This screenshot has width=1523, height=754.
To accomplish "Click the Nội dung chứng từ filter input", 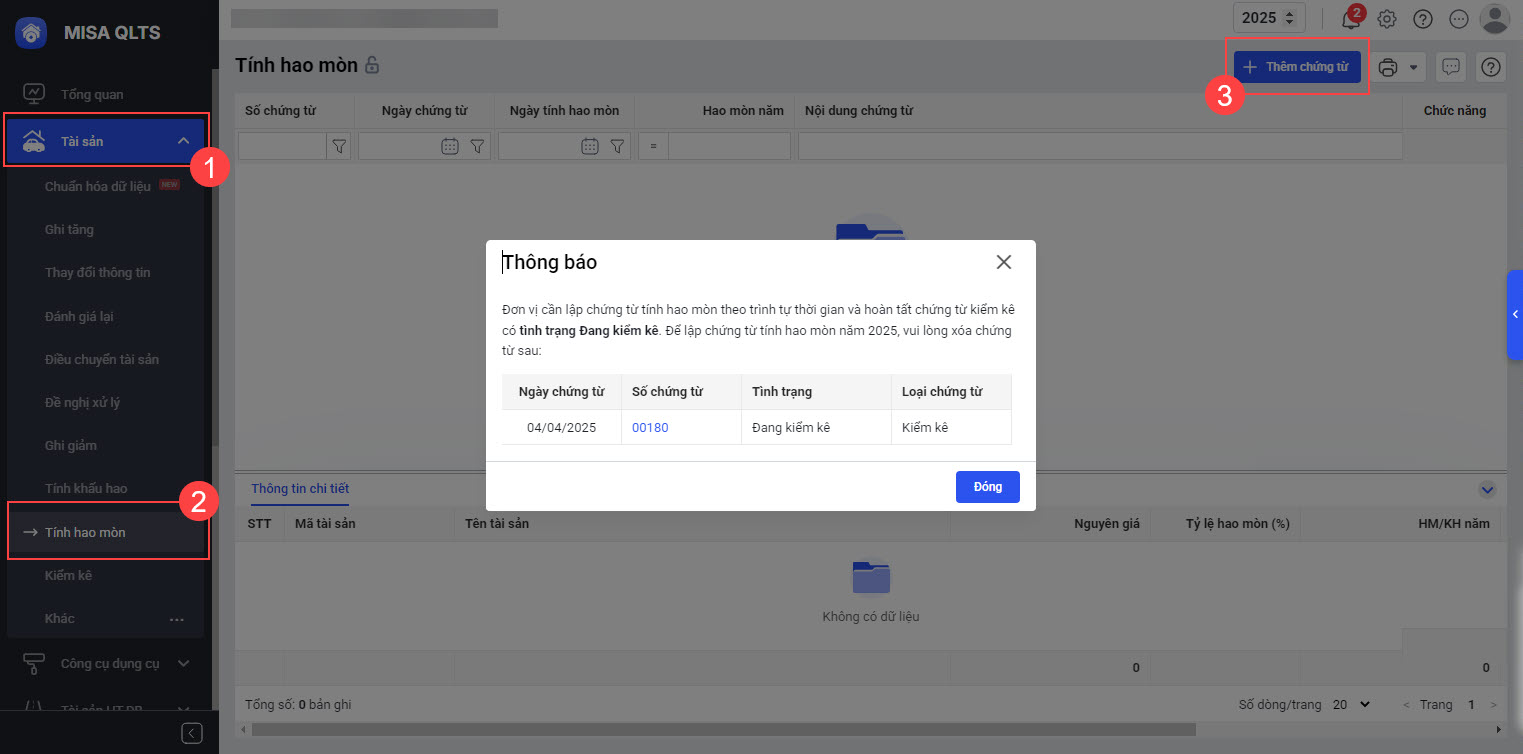I will 1100,147.
